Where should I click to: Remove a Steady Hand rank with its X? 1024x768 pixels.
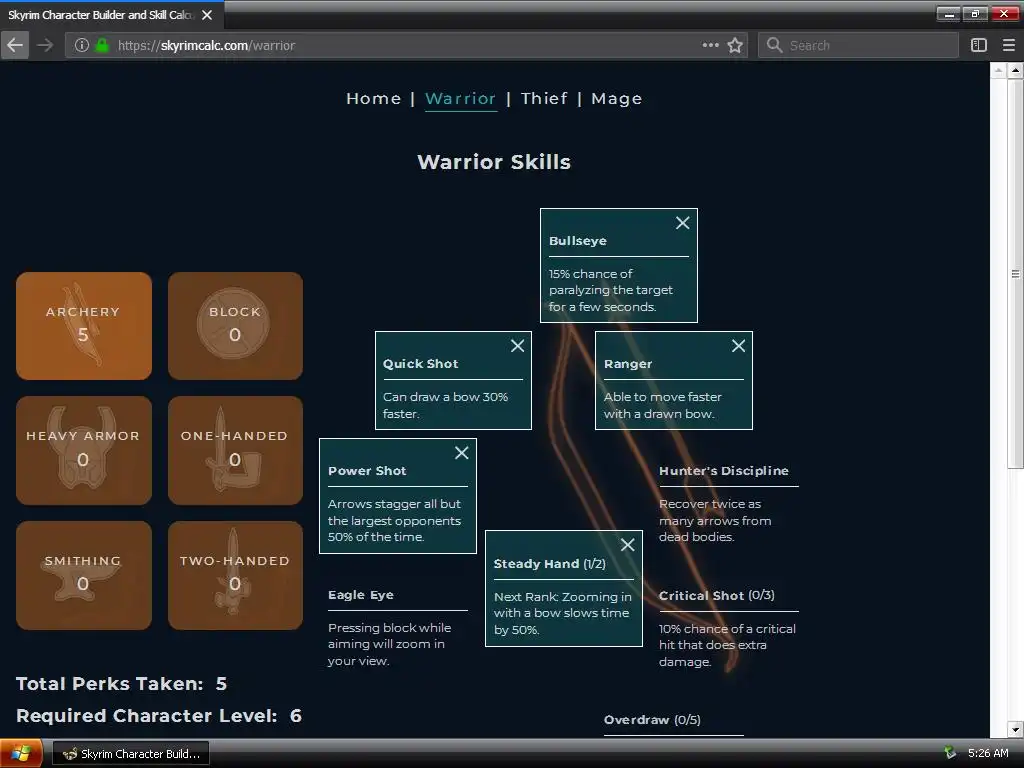click(627, 545)
